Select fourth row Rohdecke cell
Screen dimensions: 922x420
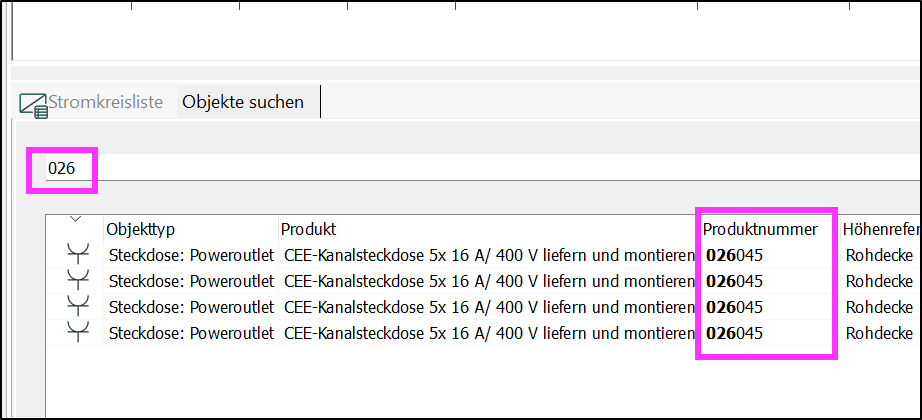tap(879, 334)
